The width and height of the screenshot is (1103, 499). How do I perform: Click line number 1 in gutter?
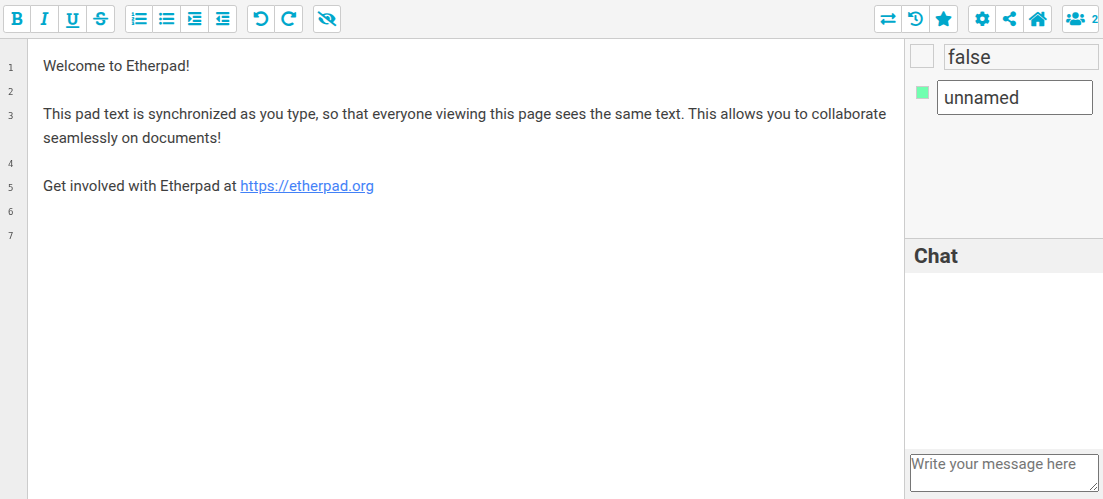click(x=11, y=68)
